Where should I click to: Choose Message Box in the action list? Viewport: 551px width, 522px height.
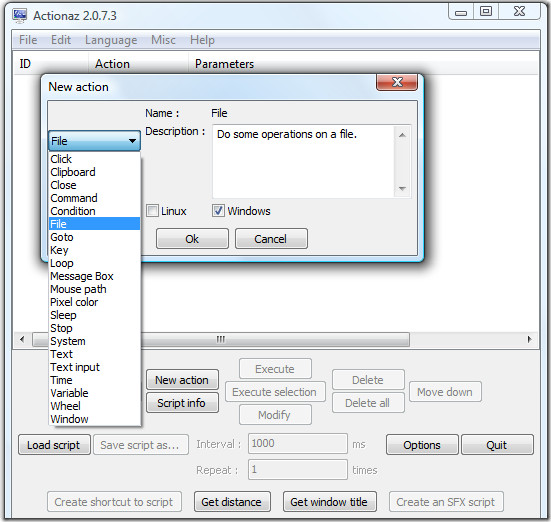(x=82, y=276)
